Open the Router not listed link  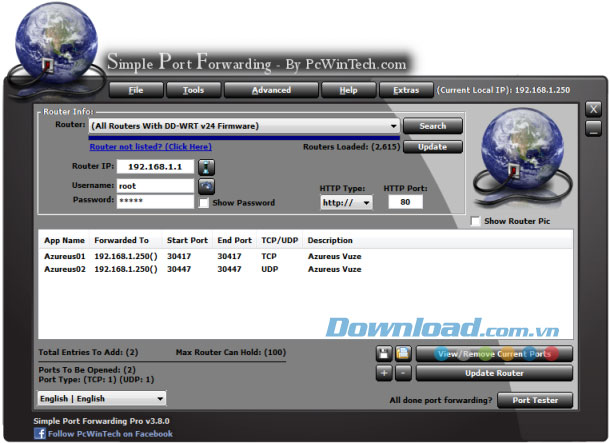point(150,146)
